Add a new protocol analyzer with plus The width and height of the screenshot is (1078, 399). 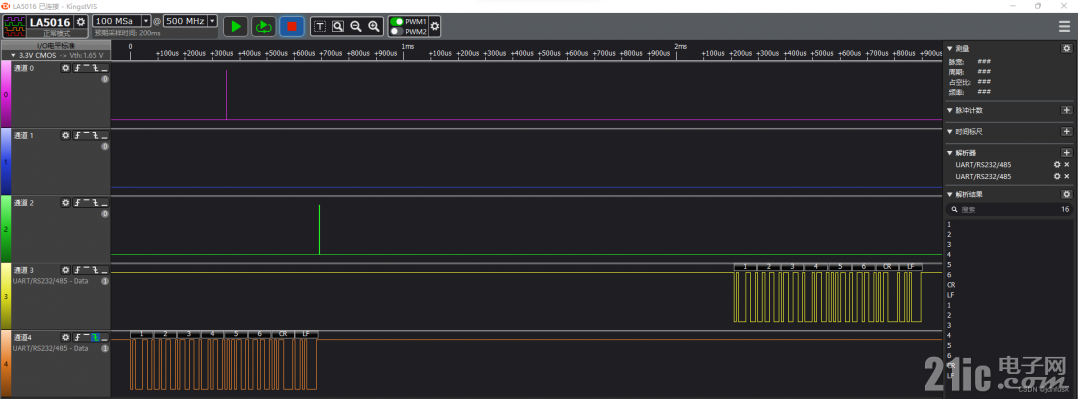point(1066,152)
